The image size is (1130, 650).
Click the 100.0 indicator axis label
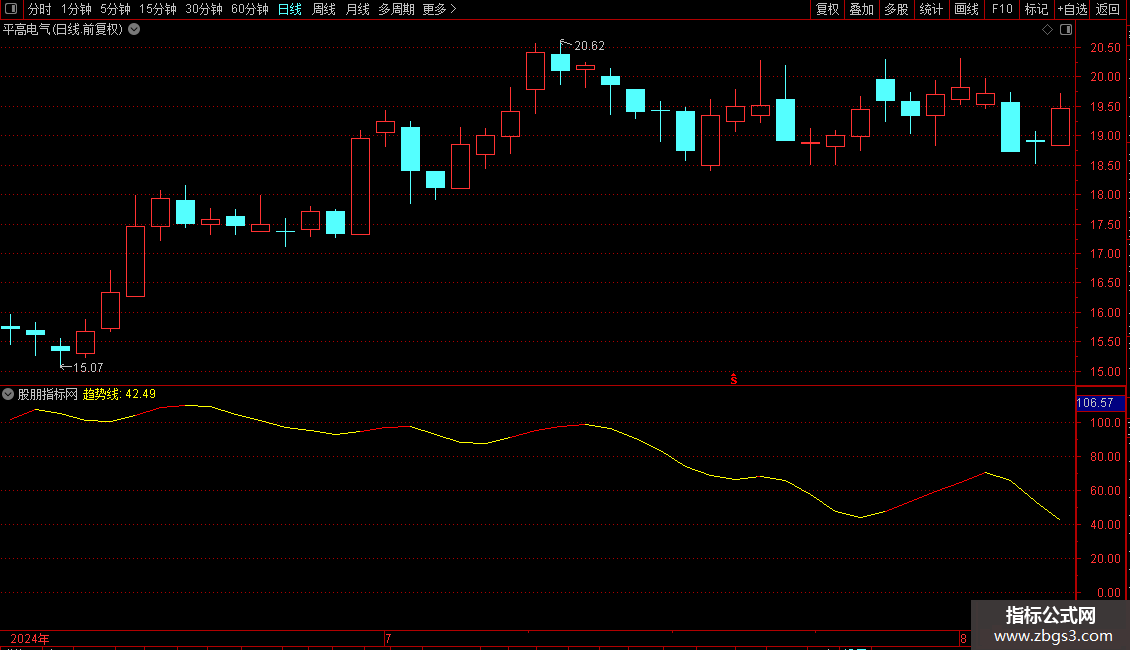pos(1105,423)
